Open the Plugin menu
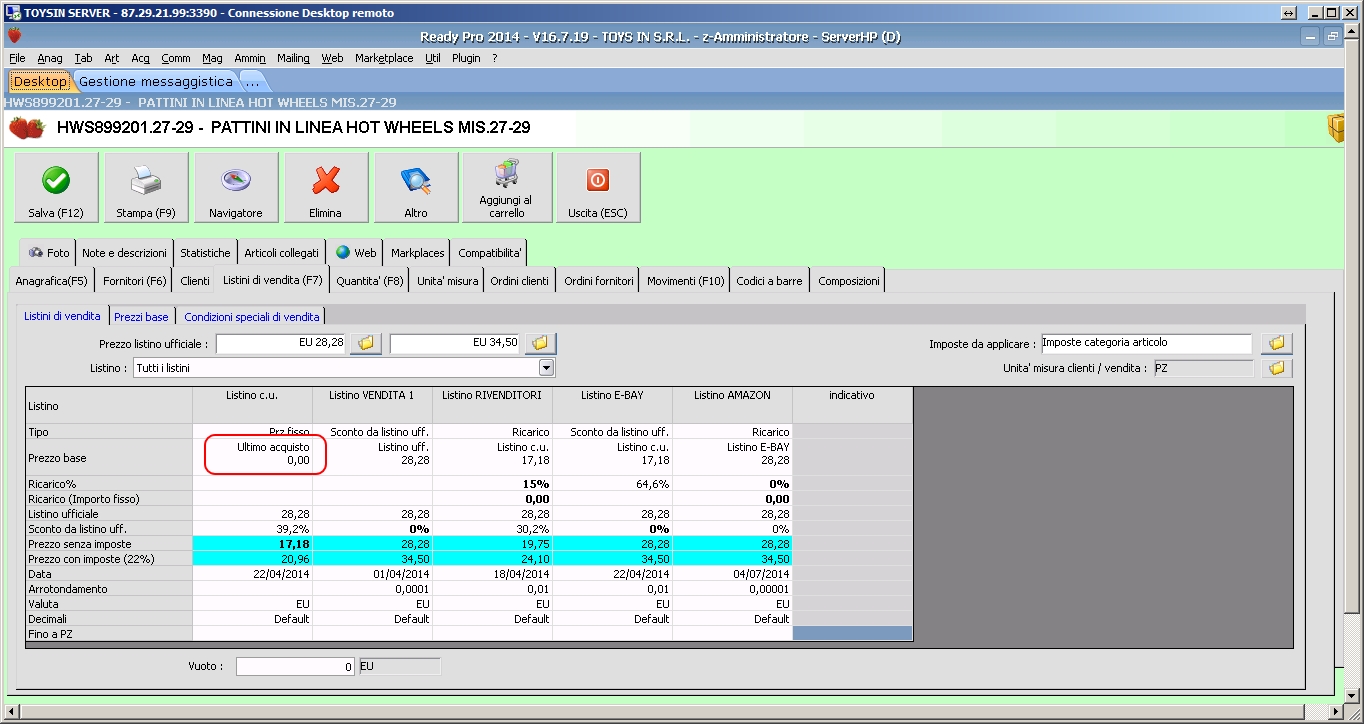 click(x=466, y=58)
